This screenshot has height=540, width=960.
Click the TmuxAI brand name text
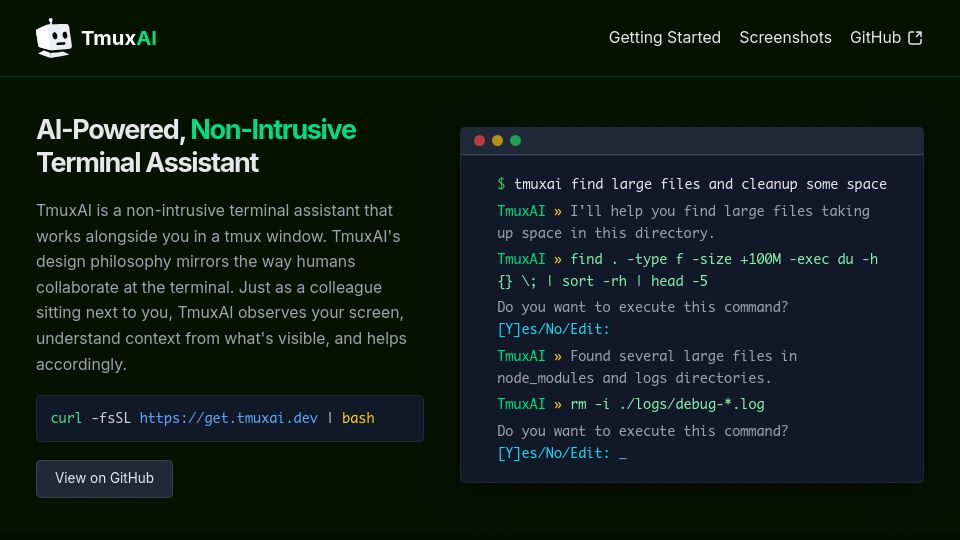119,38
